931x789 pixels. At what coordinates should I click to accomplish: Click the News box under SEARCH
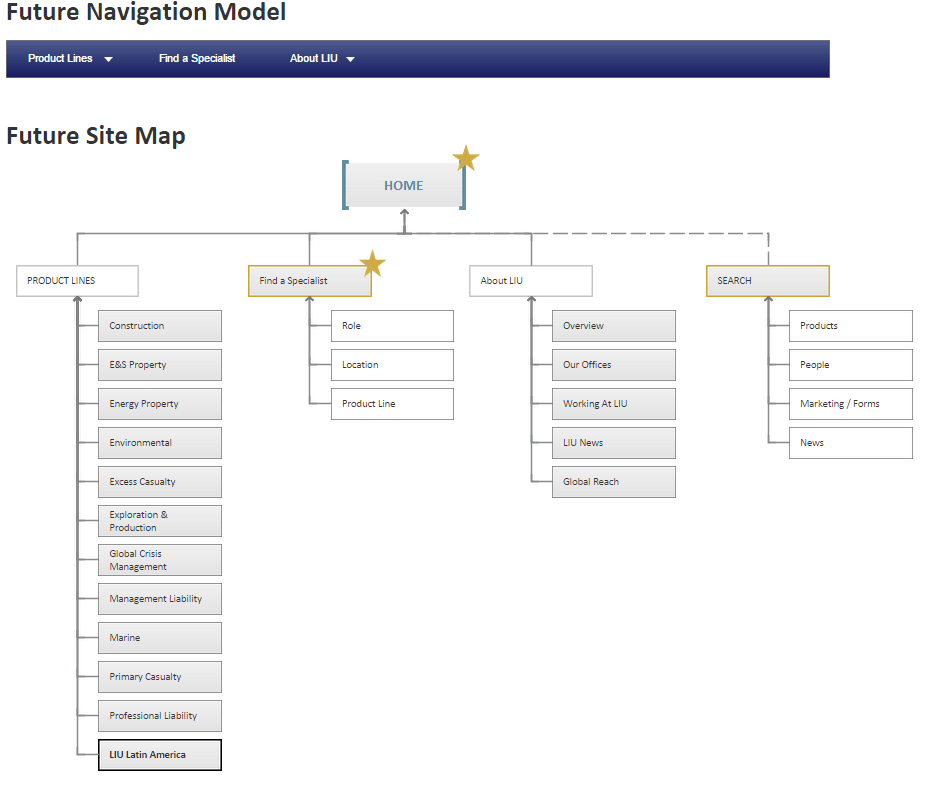click(x=851, y=443)
